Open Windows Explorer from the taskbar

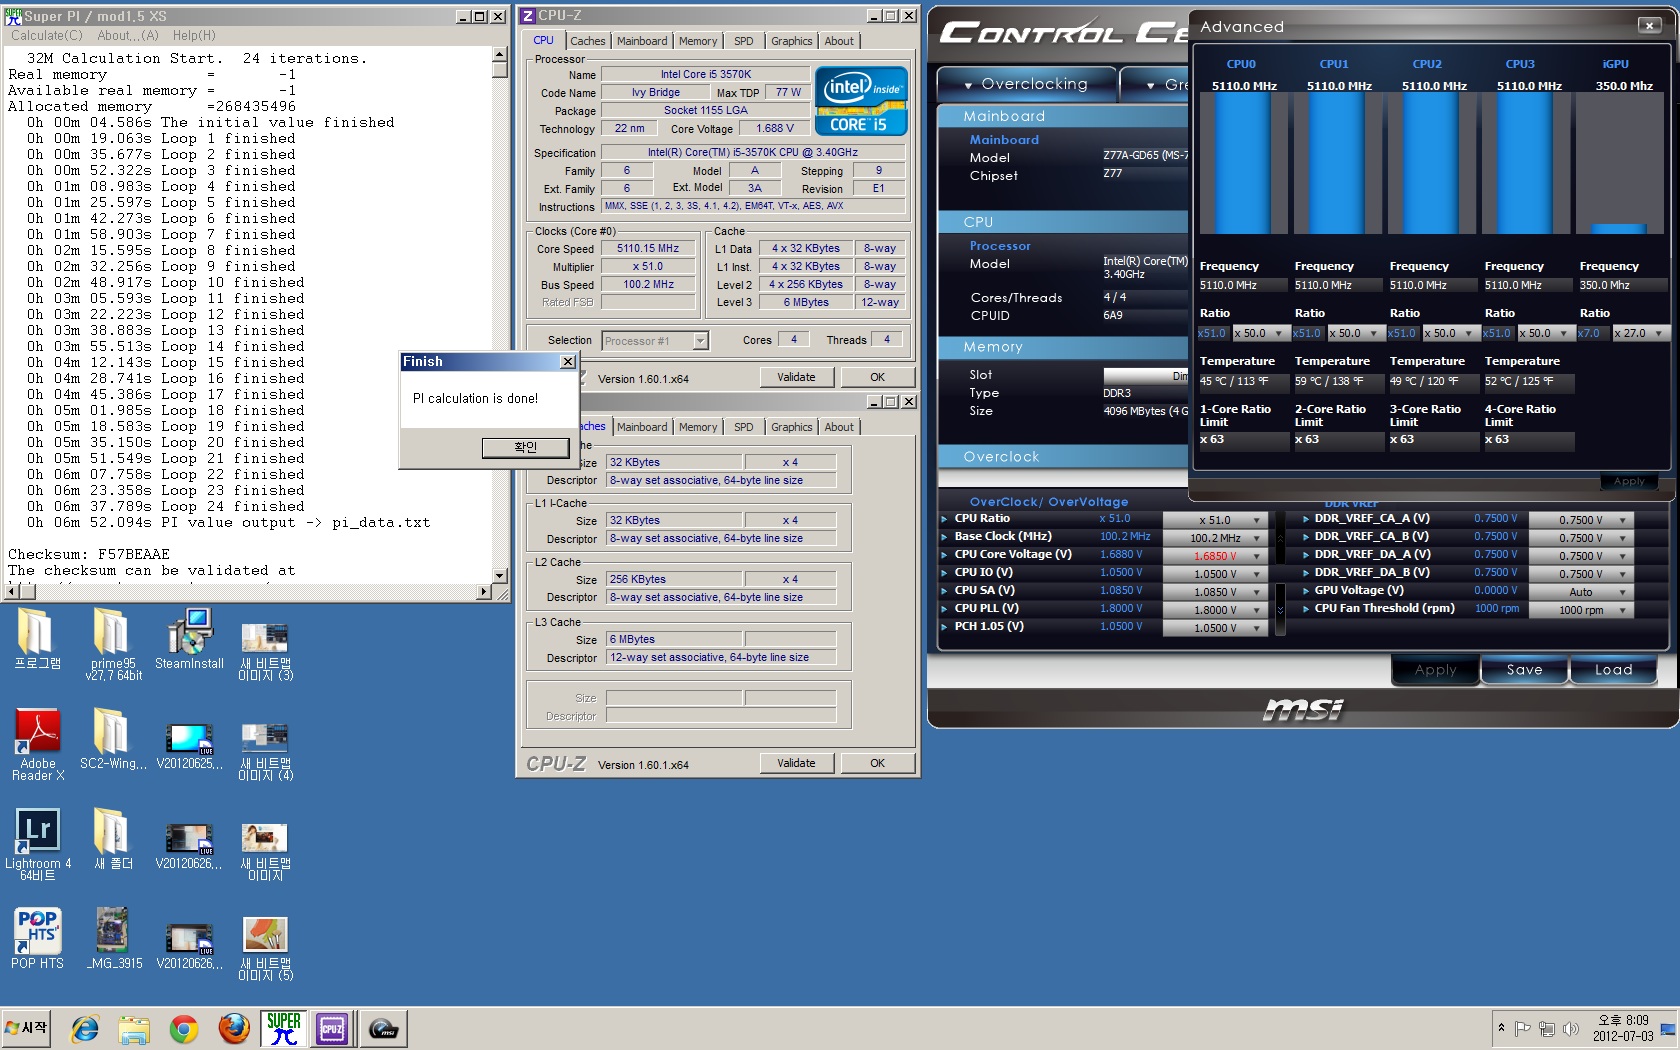coord(134,1028)
